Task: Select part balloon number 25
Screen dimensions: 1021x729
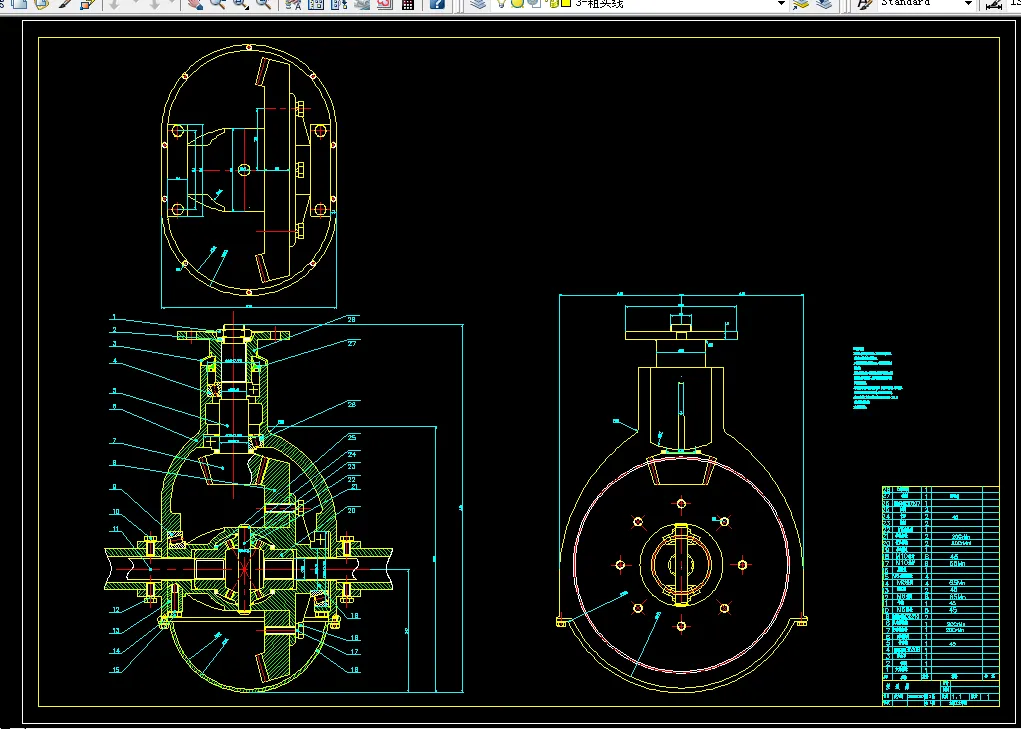Action: [x=352, y=437]
